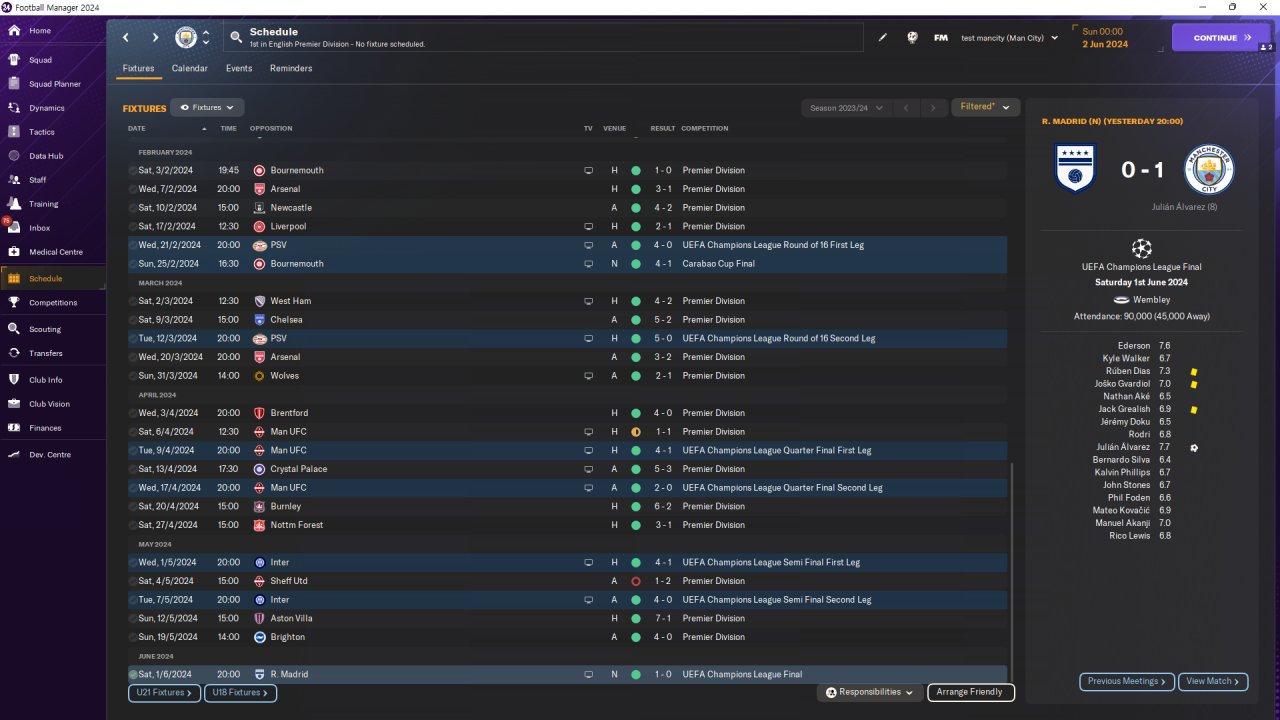The image size is (1280, 720).
Task: Toggle the green marker beside Sat, 1/6/2024
Action: (x=133, y=675)
